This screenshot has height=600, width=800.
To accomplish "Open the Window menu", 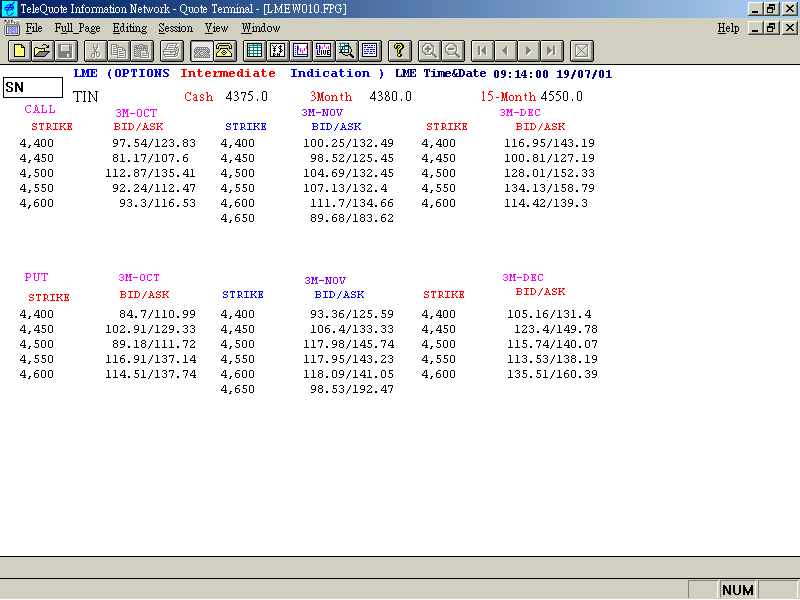I will point(261,28).
